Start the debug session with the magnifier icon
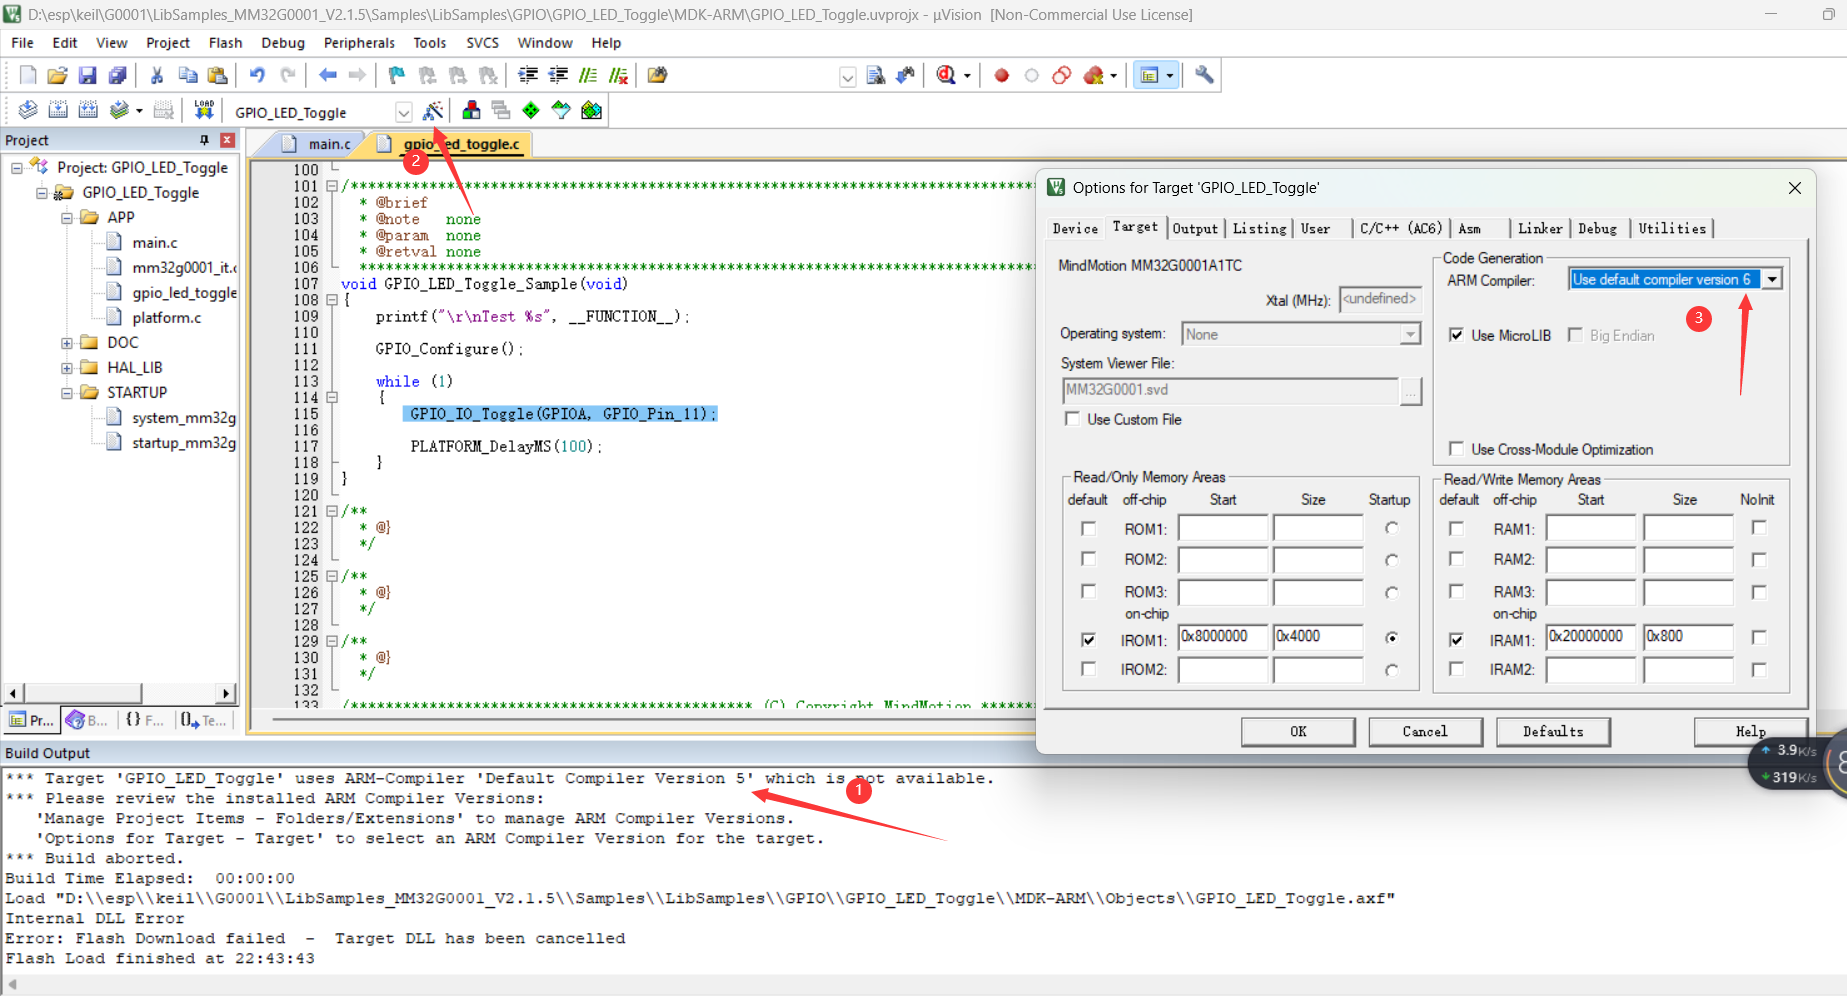 pyautogui.click(x=946, y=75)
